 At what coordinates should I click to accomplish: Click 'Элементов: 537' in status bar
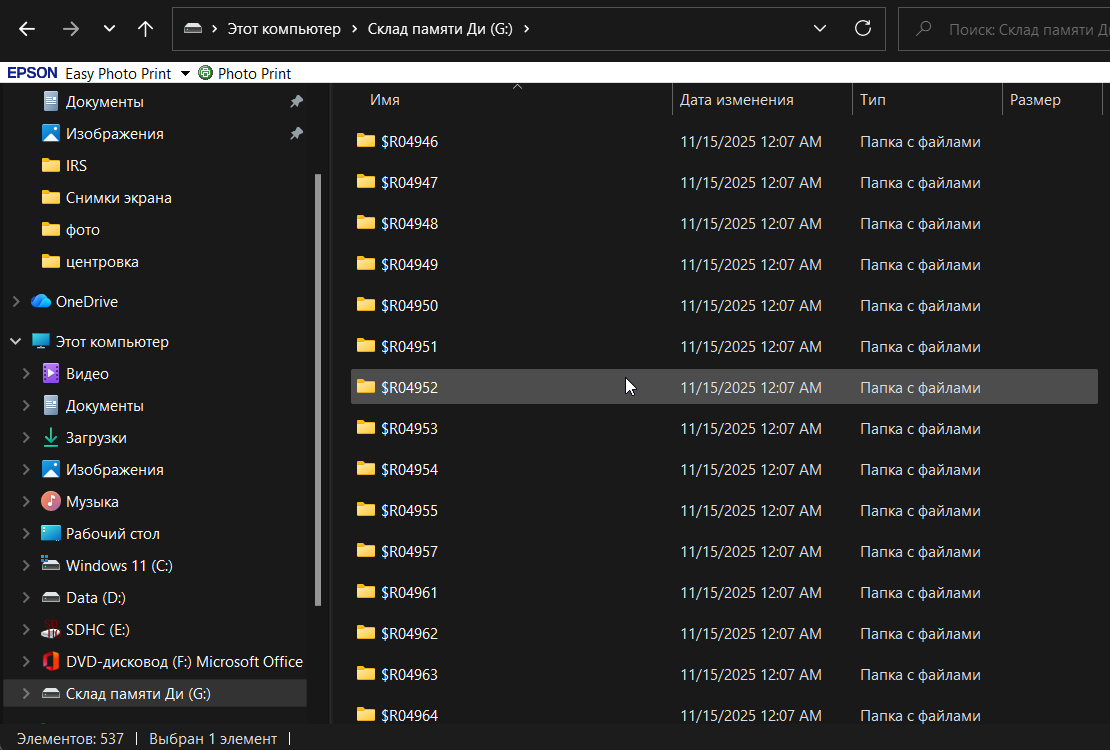pyautogui.click(x=70, y=739)
